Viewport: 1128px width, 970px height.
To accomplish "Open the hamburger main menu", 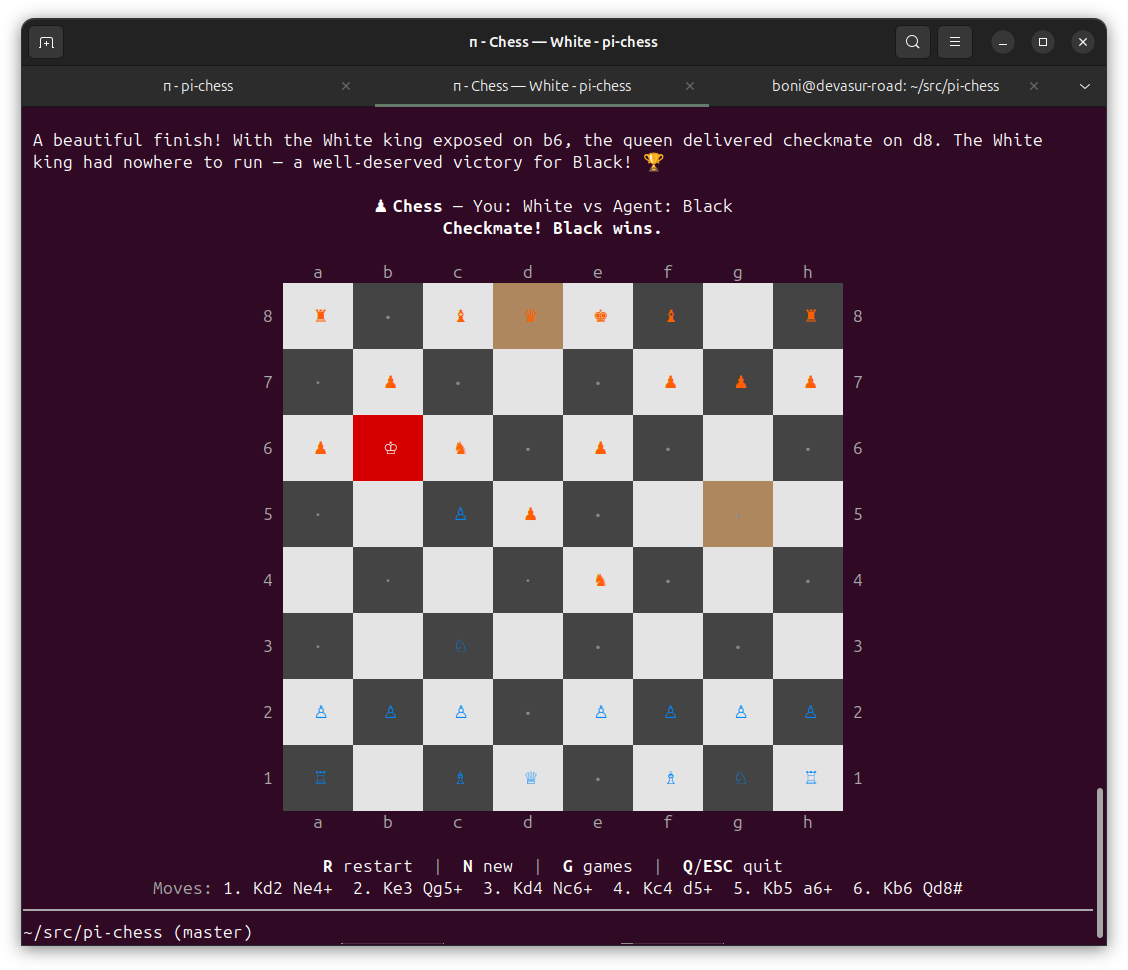I will pyautogui.click(x=955, y=42).
